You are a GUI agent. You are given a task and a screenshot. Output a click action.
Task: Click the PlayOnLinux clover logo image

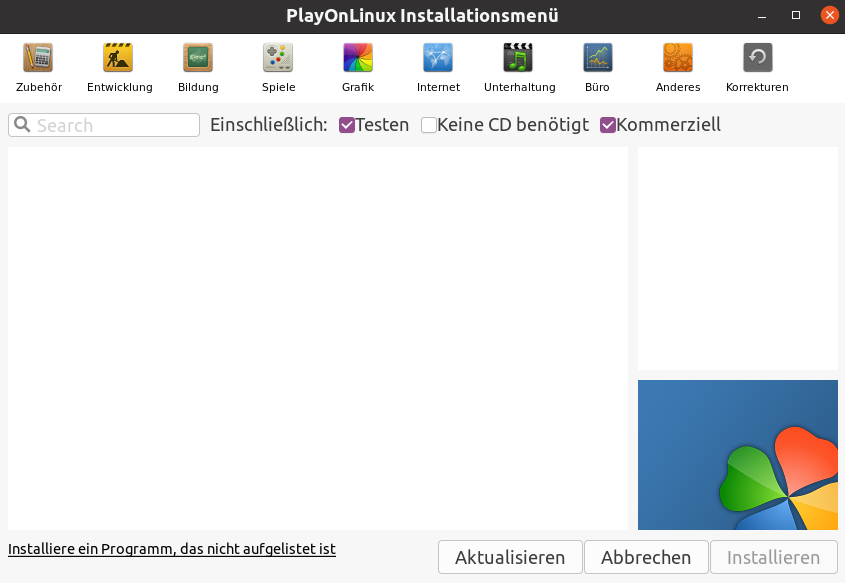tap(738, 455)
